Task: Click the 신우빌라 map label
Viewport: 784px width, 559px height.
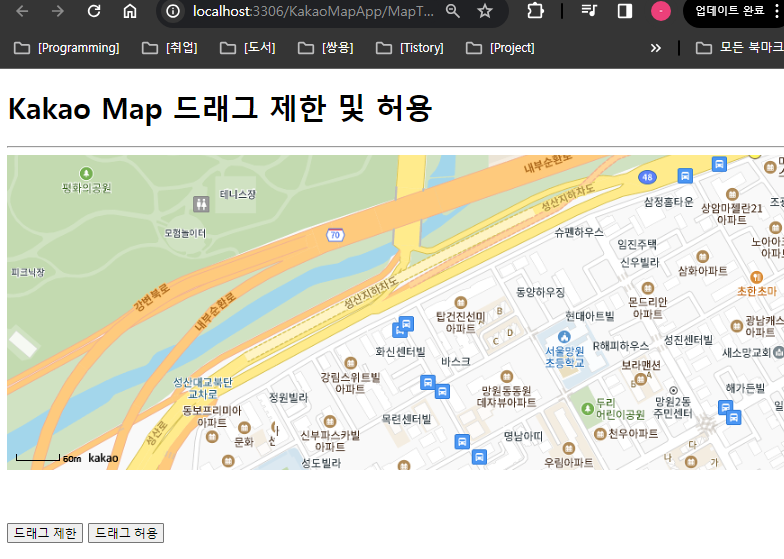Action: [x=640, y=262]
